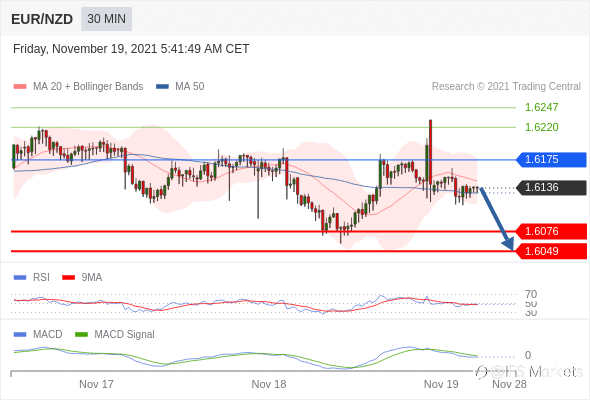Click the MACD Signal green legend swatch
This screenshot has width=590, height=400.
[81, 335]
